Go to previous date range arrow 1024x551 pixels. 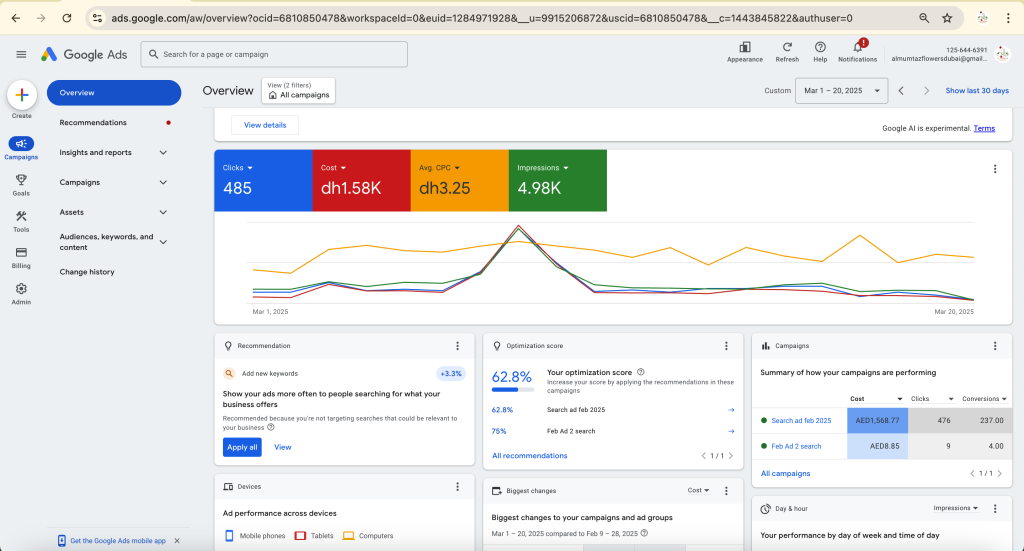[x=901, y=91]
